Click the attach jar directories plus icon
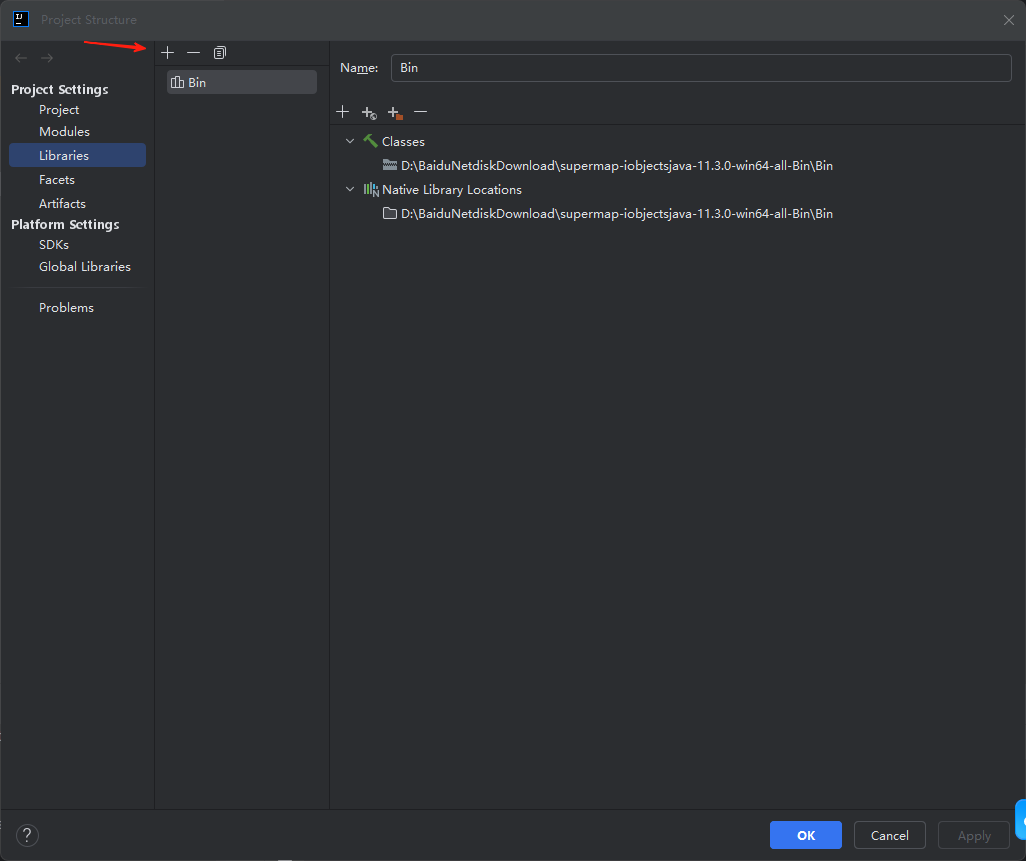Screen dimensions: 1026x861 [394, 112]
